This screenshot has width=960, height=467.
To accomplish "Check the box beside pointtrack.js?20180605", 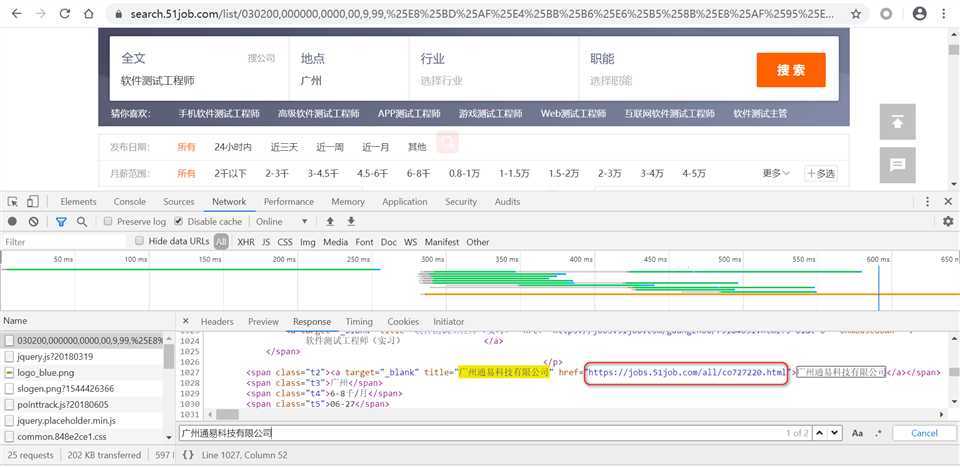I will click(9, 405).
